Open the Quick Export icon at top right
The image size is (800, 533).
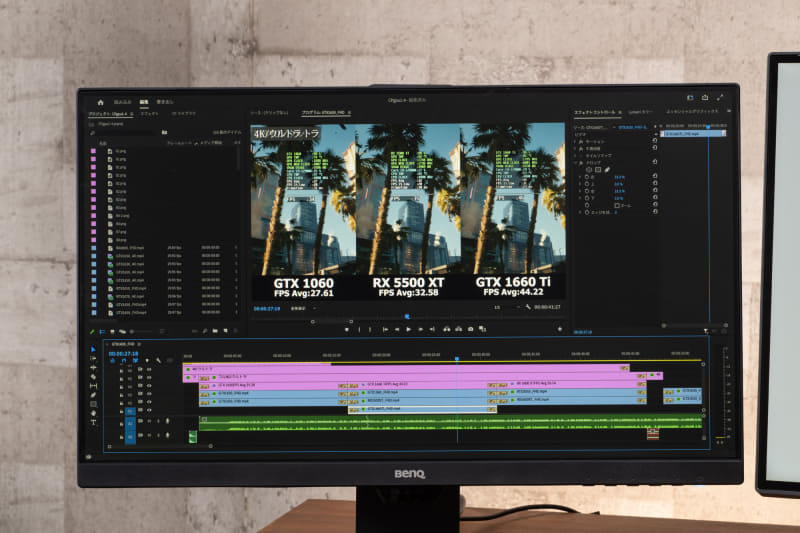[x=705, y=97]
